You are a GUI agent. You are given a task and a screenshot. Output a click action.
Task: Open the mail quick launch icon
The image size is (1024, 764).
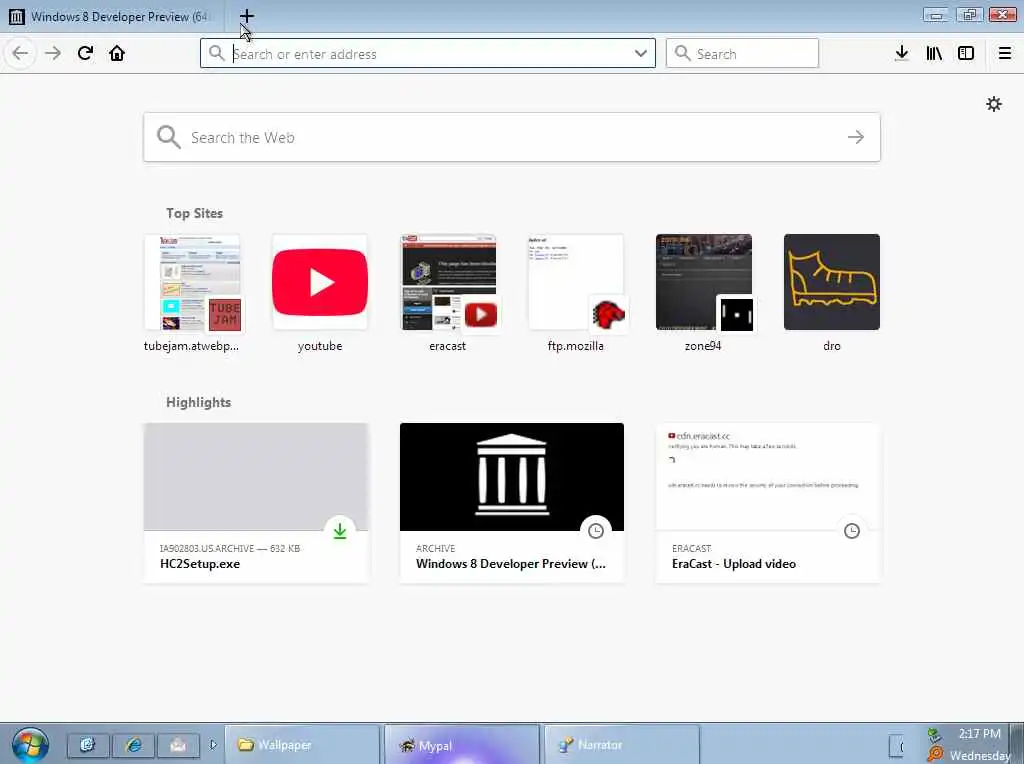coord(178,745)
